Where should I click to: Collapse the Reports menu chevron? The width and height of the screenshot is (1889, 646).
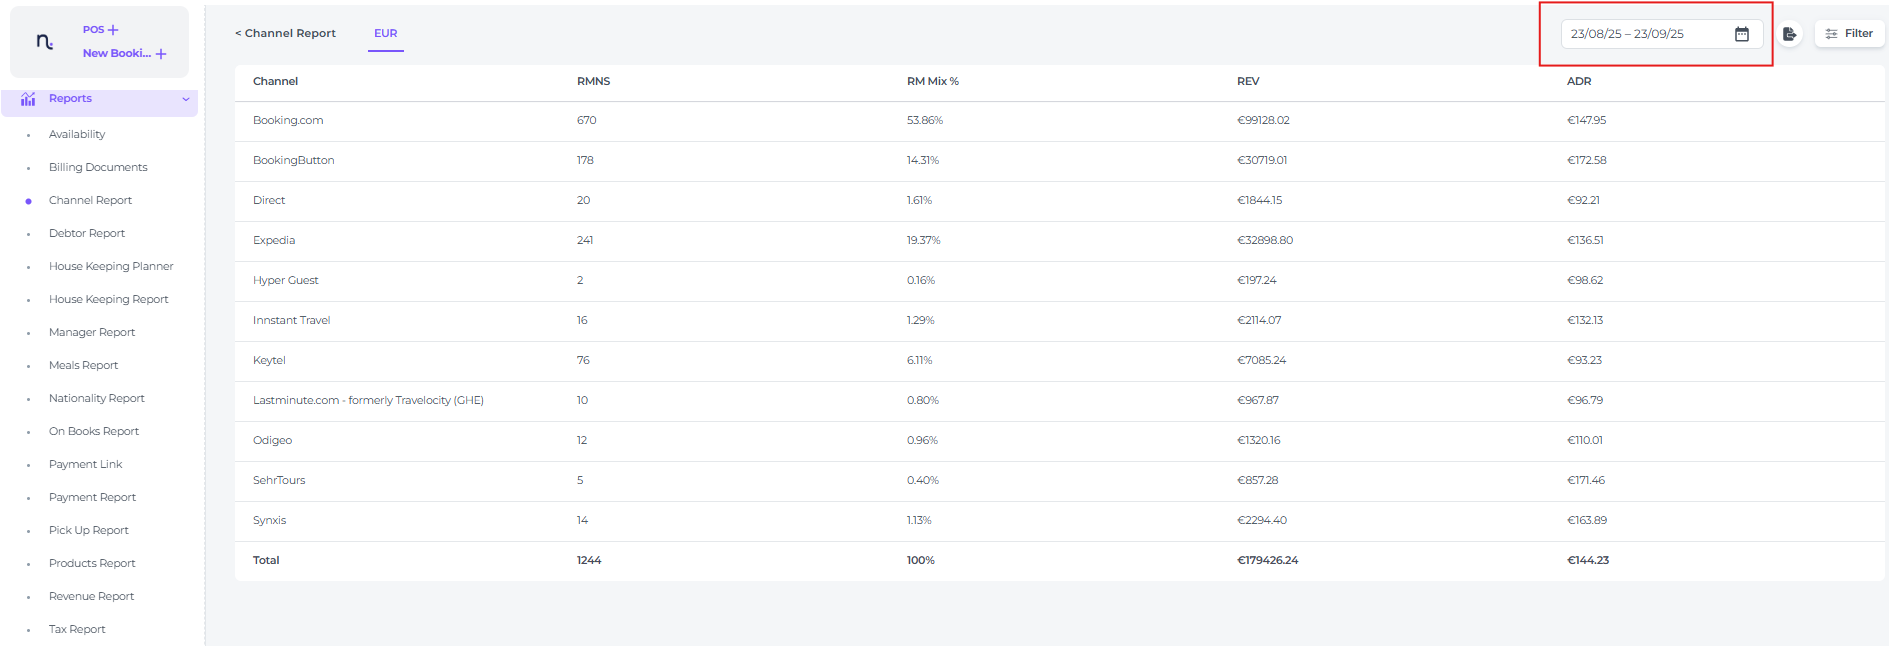tap(186, 99)
